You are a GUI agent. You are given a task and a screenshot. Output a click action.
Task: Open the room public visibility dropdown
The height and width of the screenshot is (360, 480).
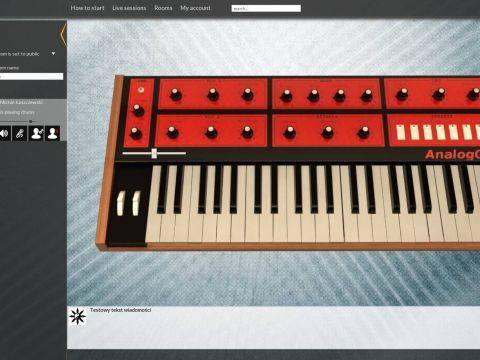pos(53,54)
